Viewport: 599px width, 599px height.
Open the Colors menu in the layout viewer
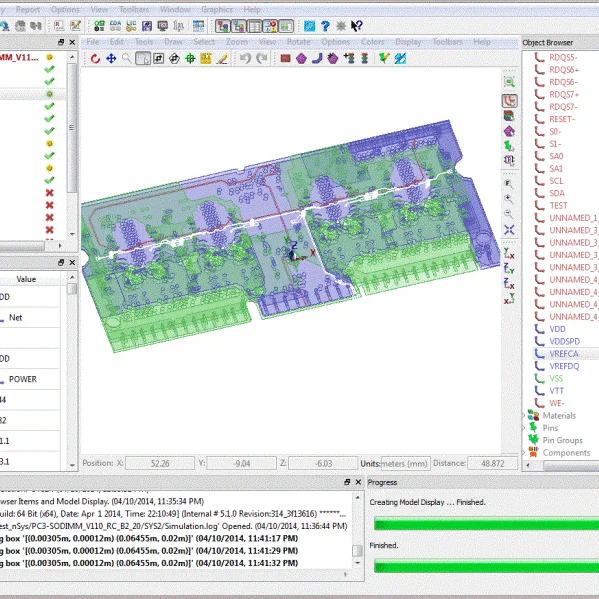(x=372, y=42)
